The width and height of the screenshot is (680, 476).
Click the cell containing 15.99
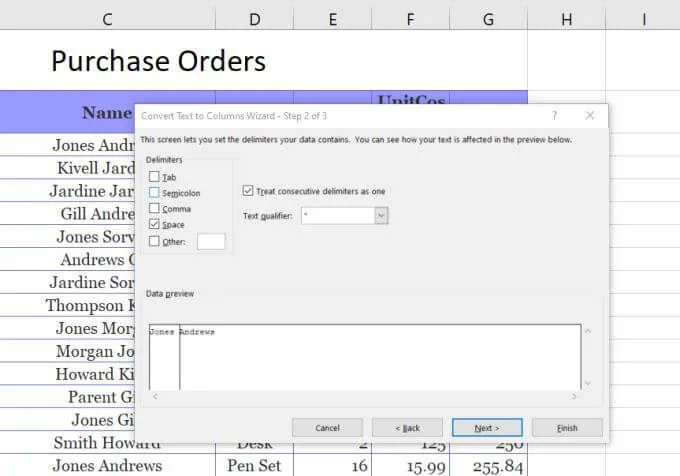click(x=411, y=465)
